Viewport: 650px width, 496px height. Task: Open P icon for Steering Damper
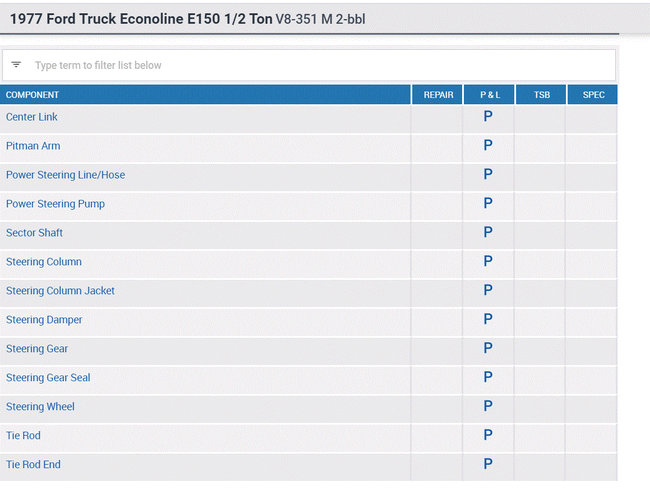pyautogui.click(x=488, y=320)
